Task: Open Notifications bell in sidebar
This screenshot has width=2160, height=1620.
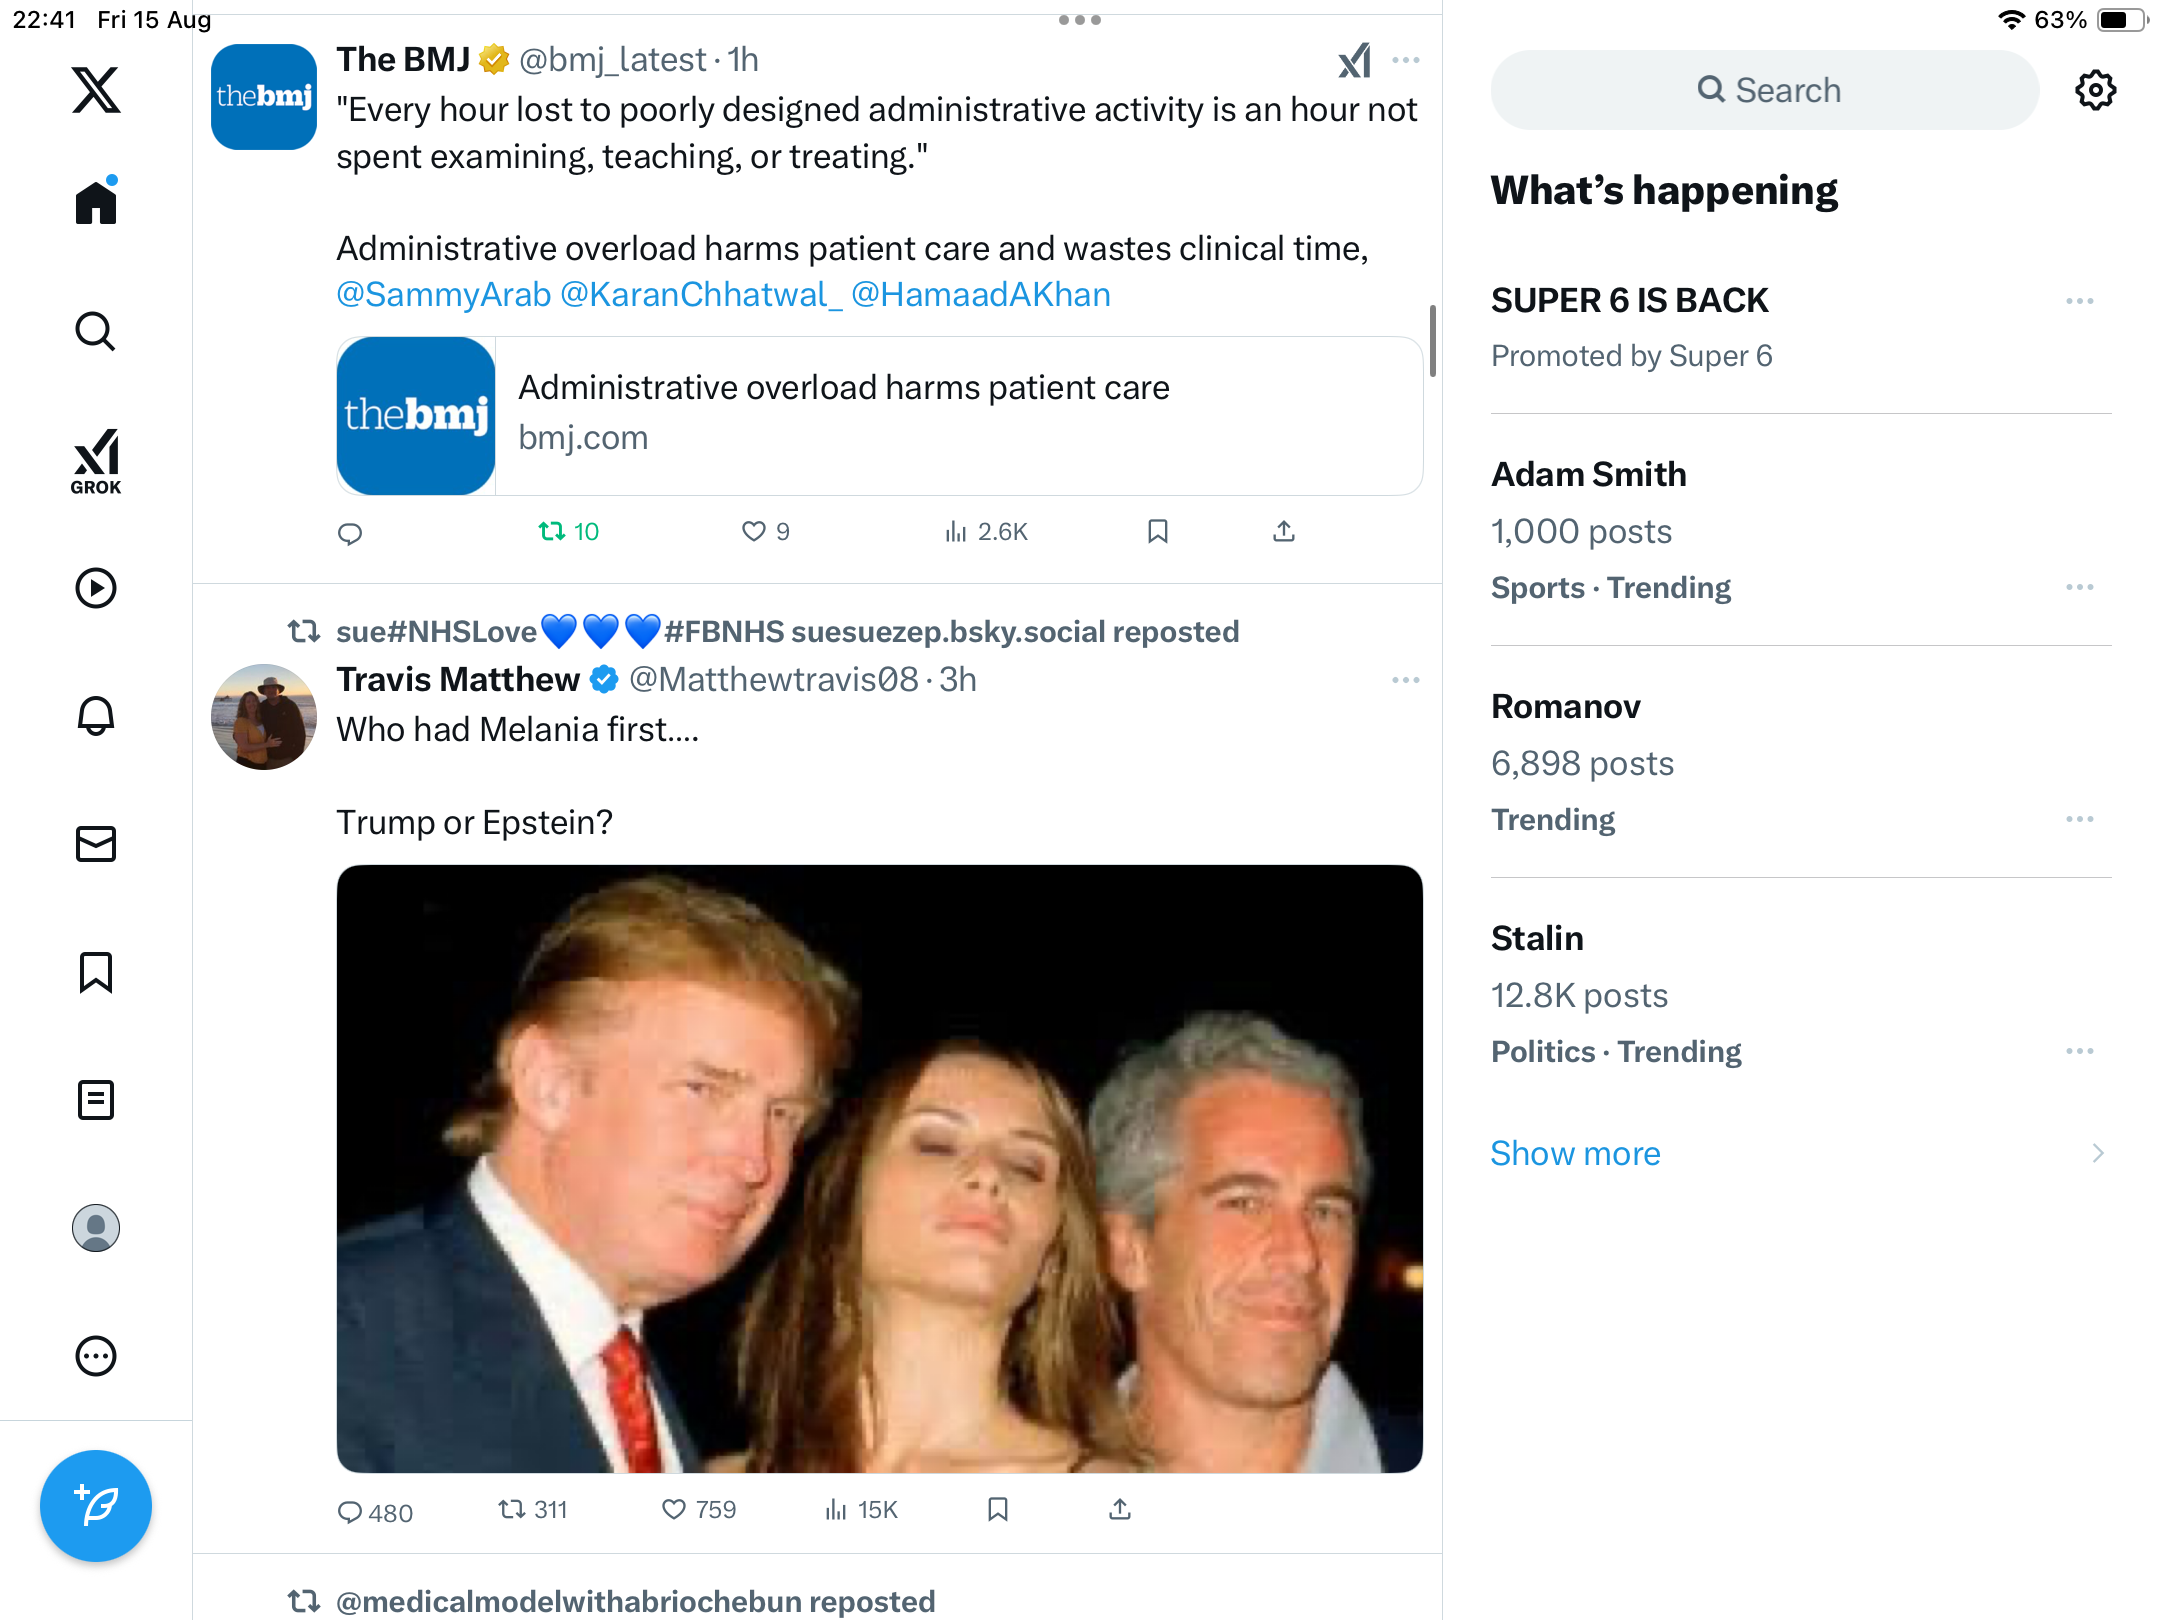Action: (96, 716)
